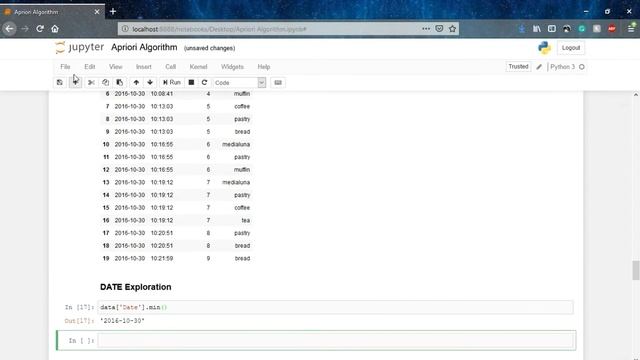
Task: Open the Widgets menu
Action: point(232,67)
